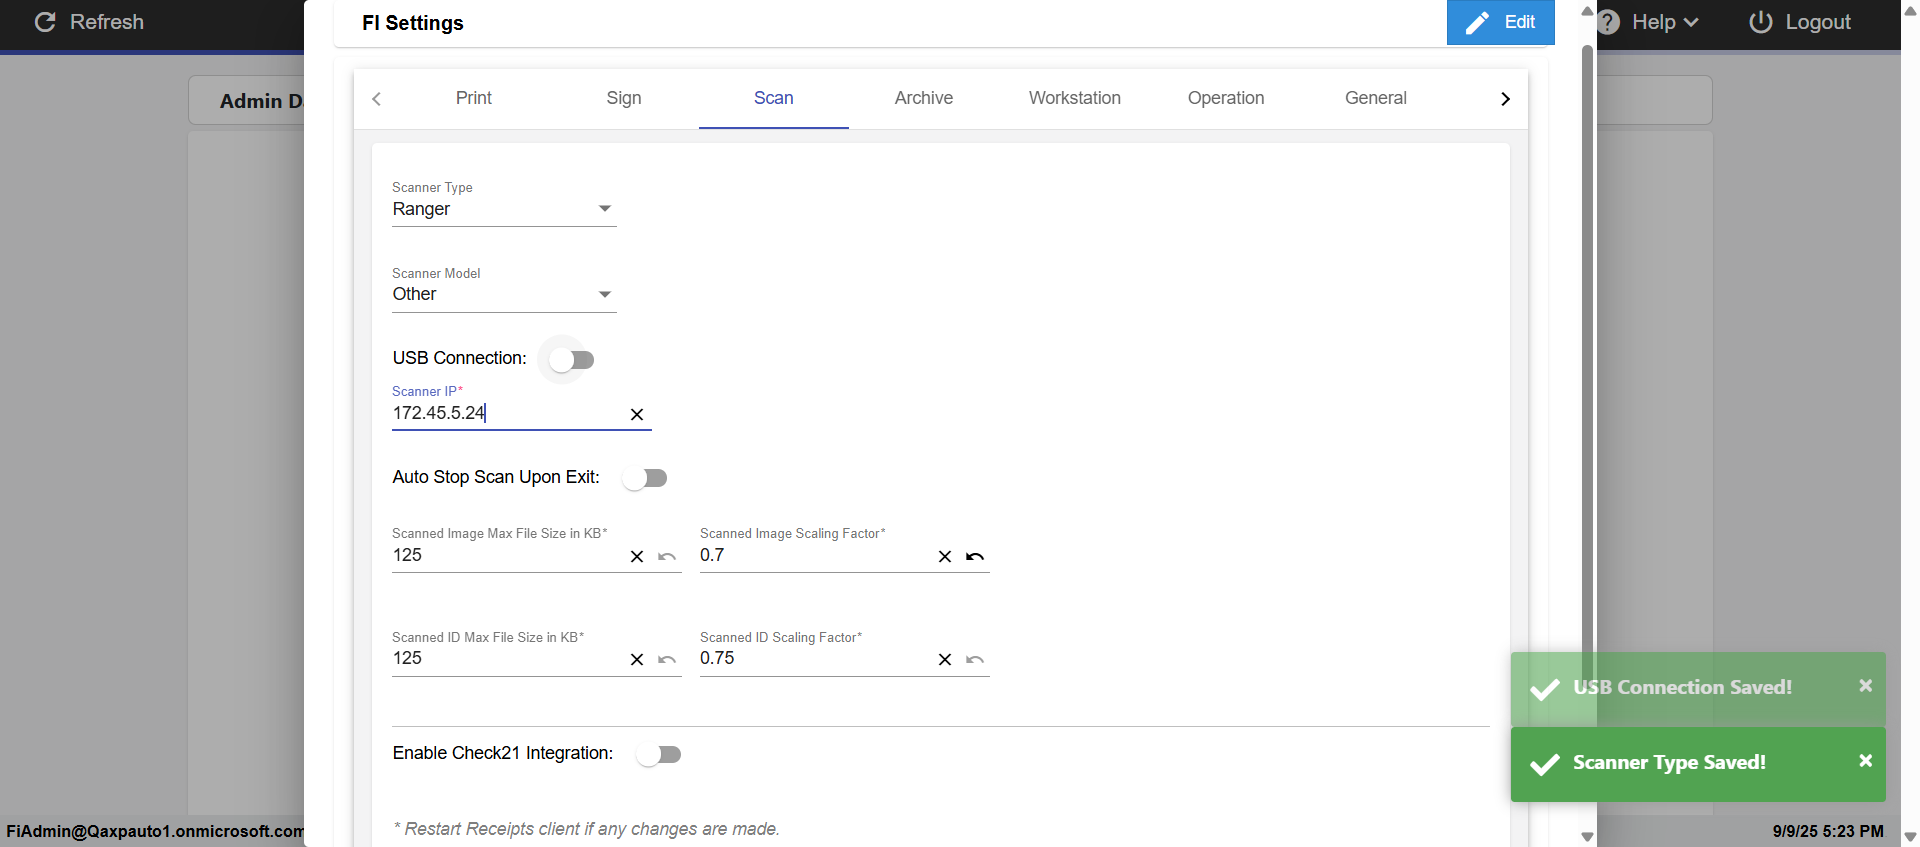Open the Scanner Type dropdown

(503, 209)
